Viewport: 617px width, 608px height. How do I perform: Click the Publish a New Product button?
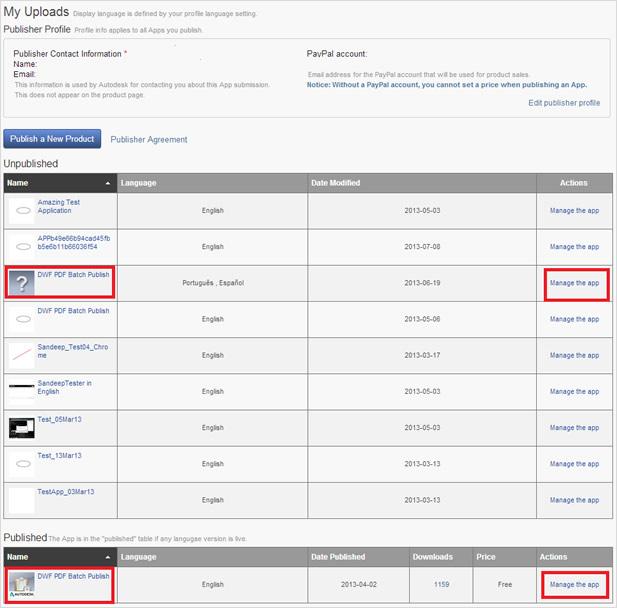[x=52, y=139]
